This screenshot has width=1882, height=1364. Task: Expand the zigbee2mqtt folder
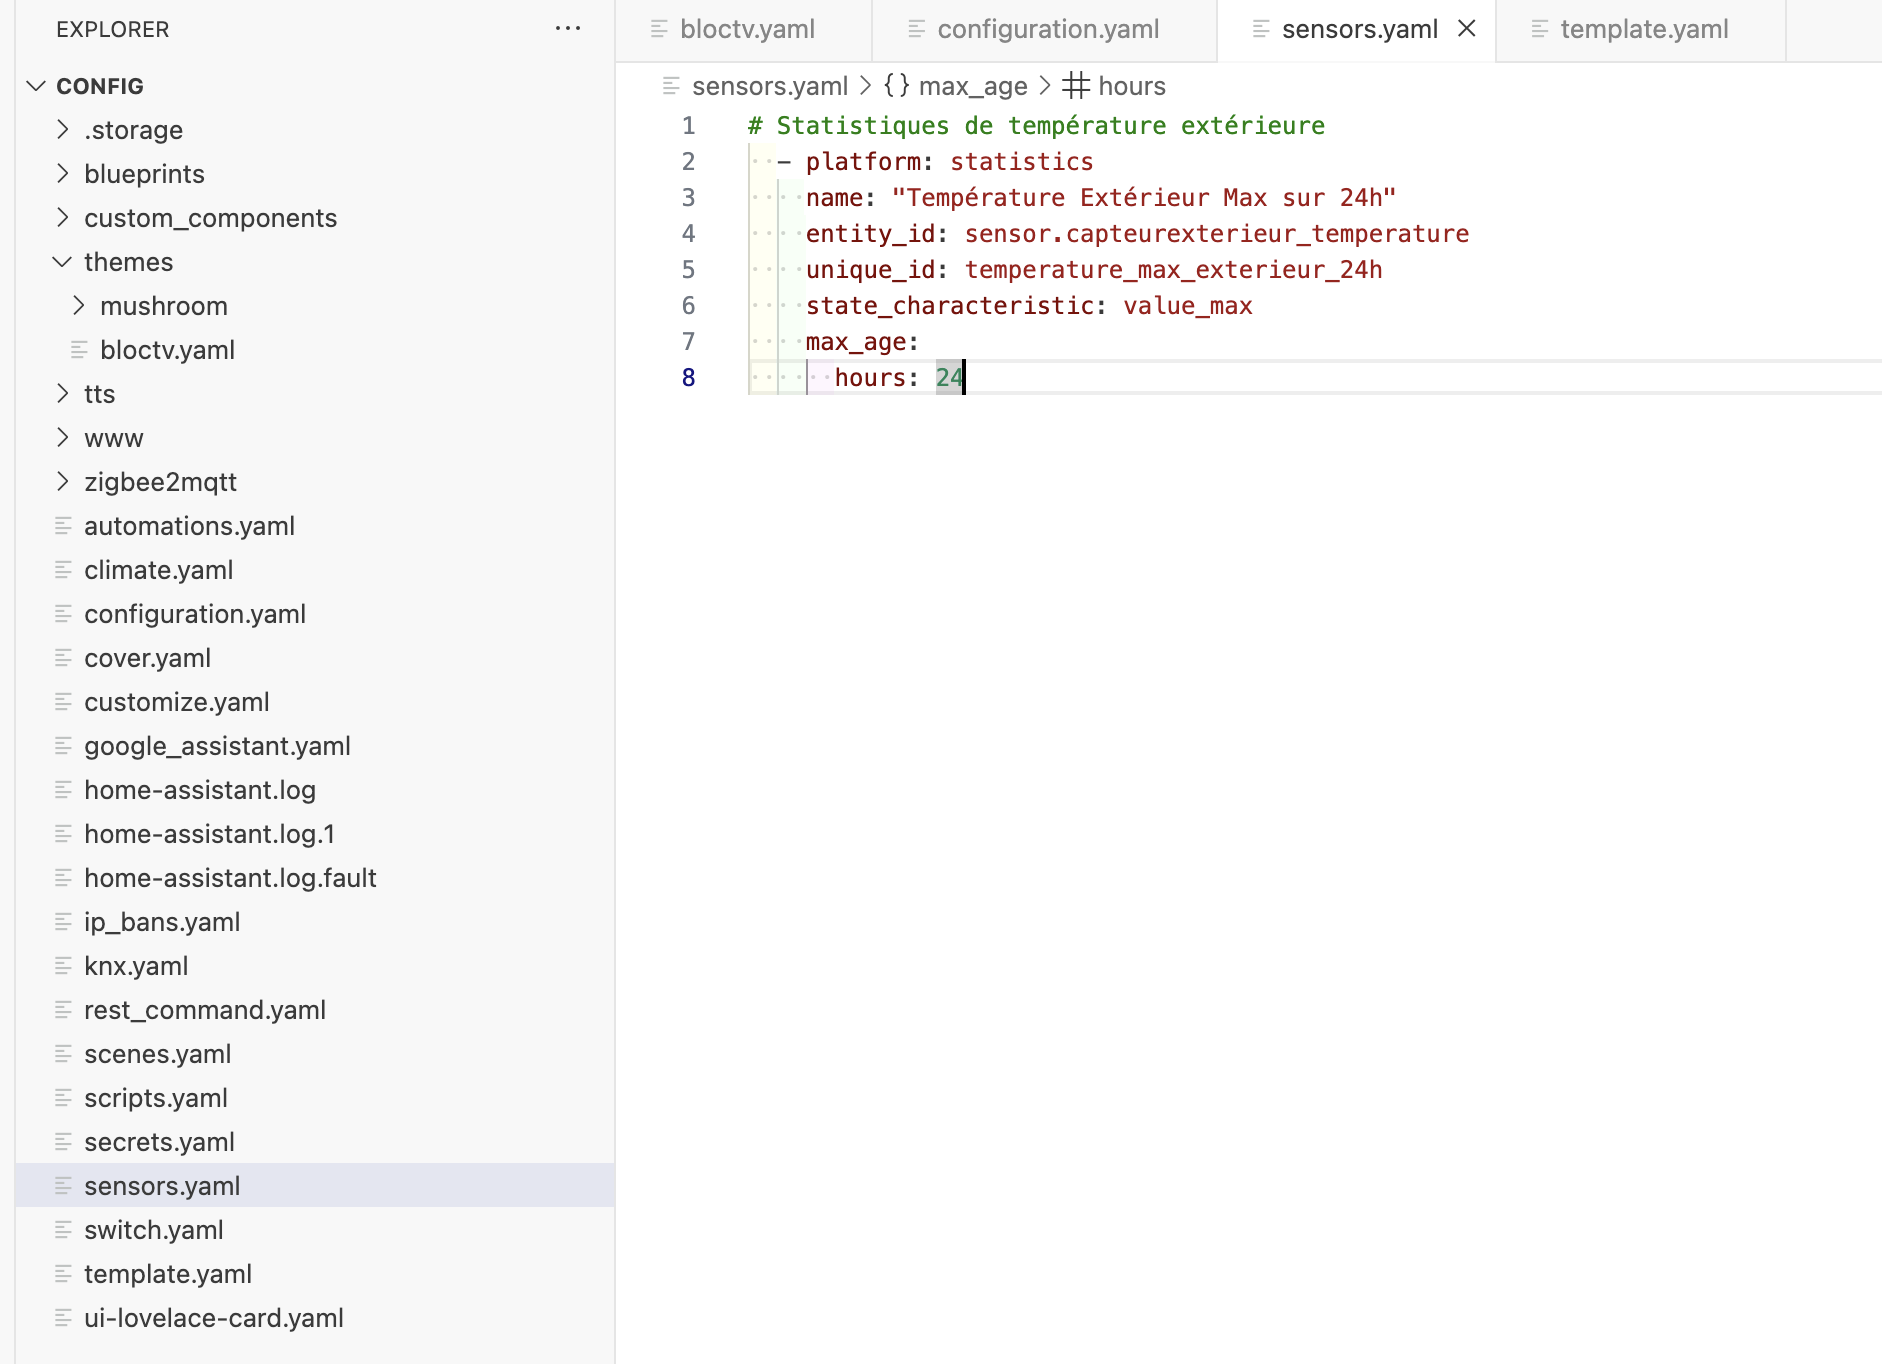click(62, 482)
